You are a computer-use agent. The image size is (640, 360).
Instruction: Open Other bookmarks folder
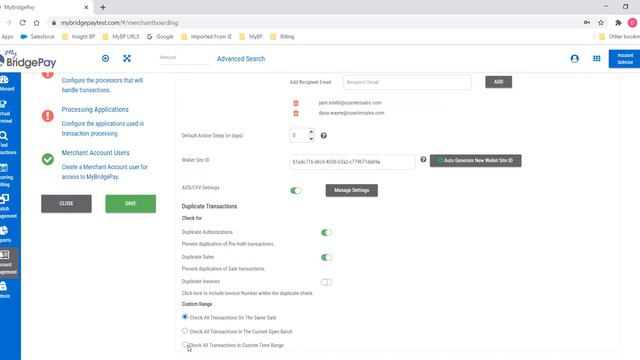tap(619, 37)
